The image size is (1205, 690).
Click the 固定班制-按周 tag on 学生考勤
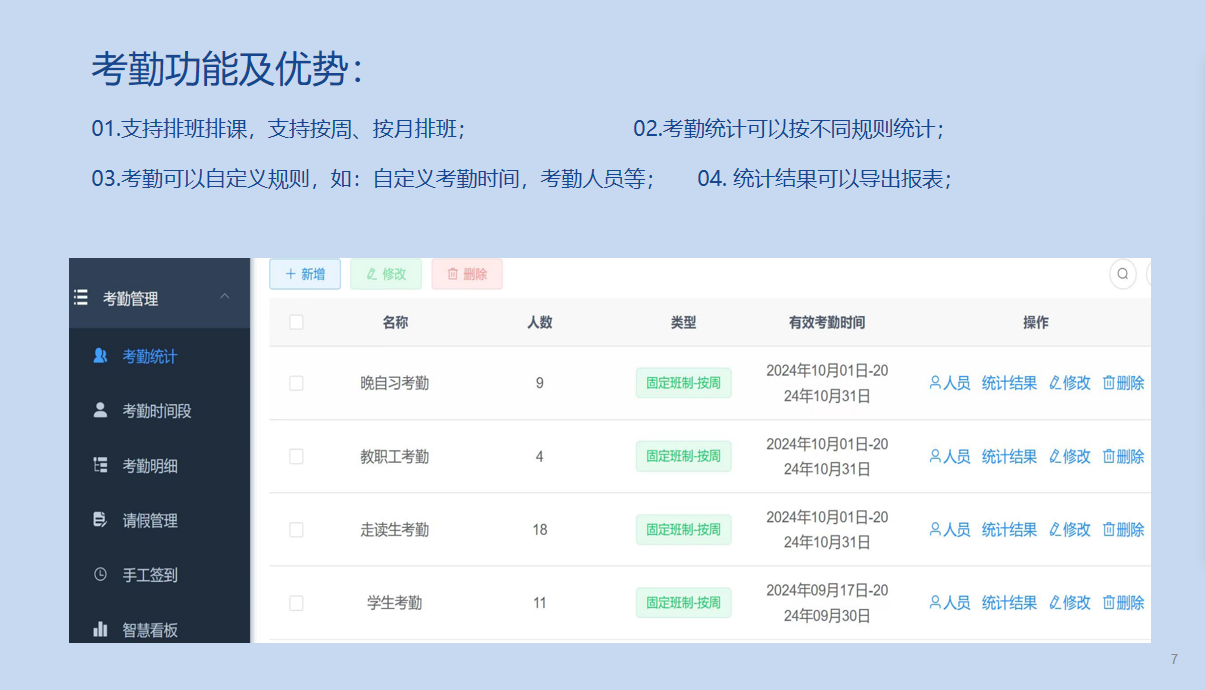[x=683, y=602]
